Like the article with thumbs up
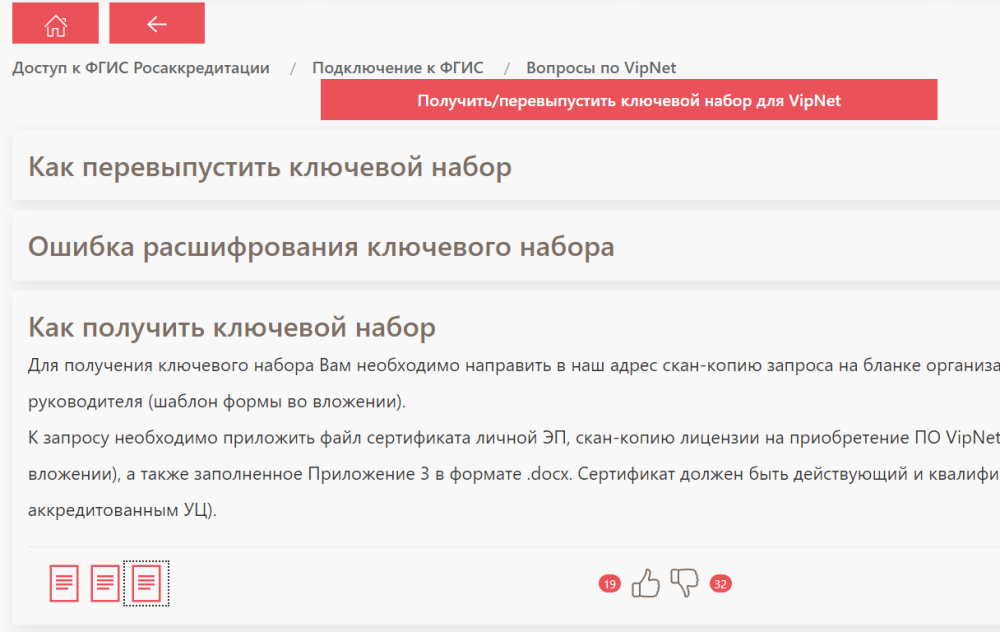The width and height of the screenshot is (1000, 632). click(646, 583)
